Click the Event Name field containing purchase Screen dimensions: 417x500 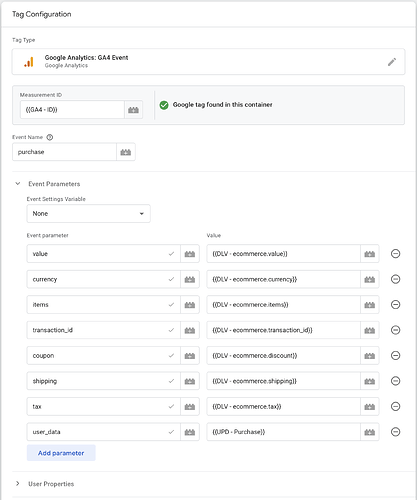64,152
